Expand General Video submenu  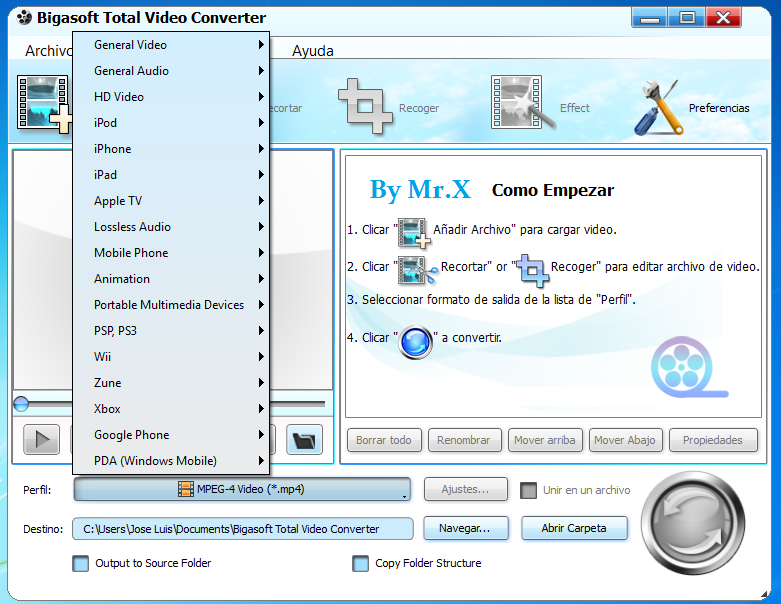[171, 45]
